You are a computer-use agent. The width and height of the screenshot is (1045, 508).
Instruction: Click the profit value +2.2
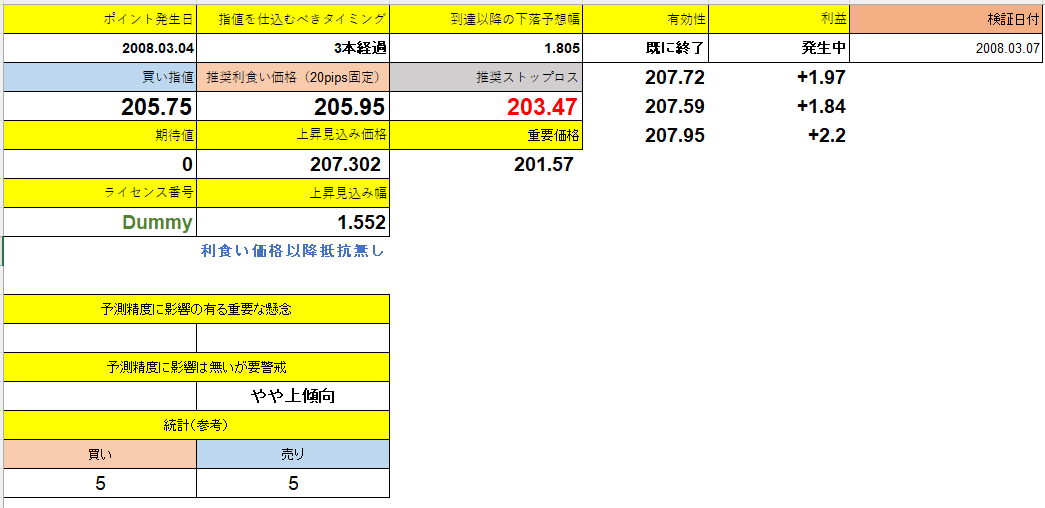pyautogui.click(x=826, y=136)
